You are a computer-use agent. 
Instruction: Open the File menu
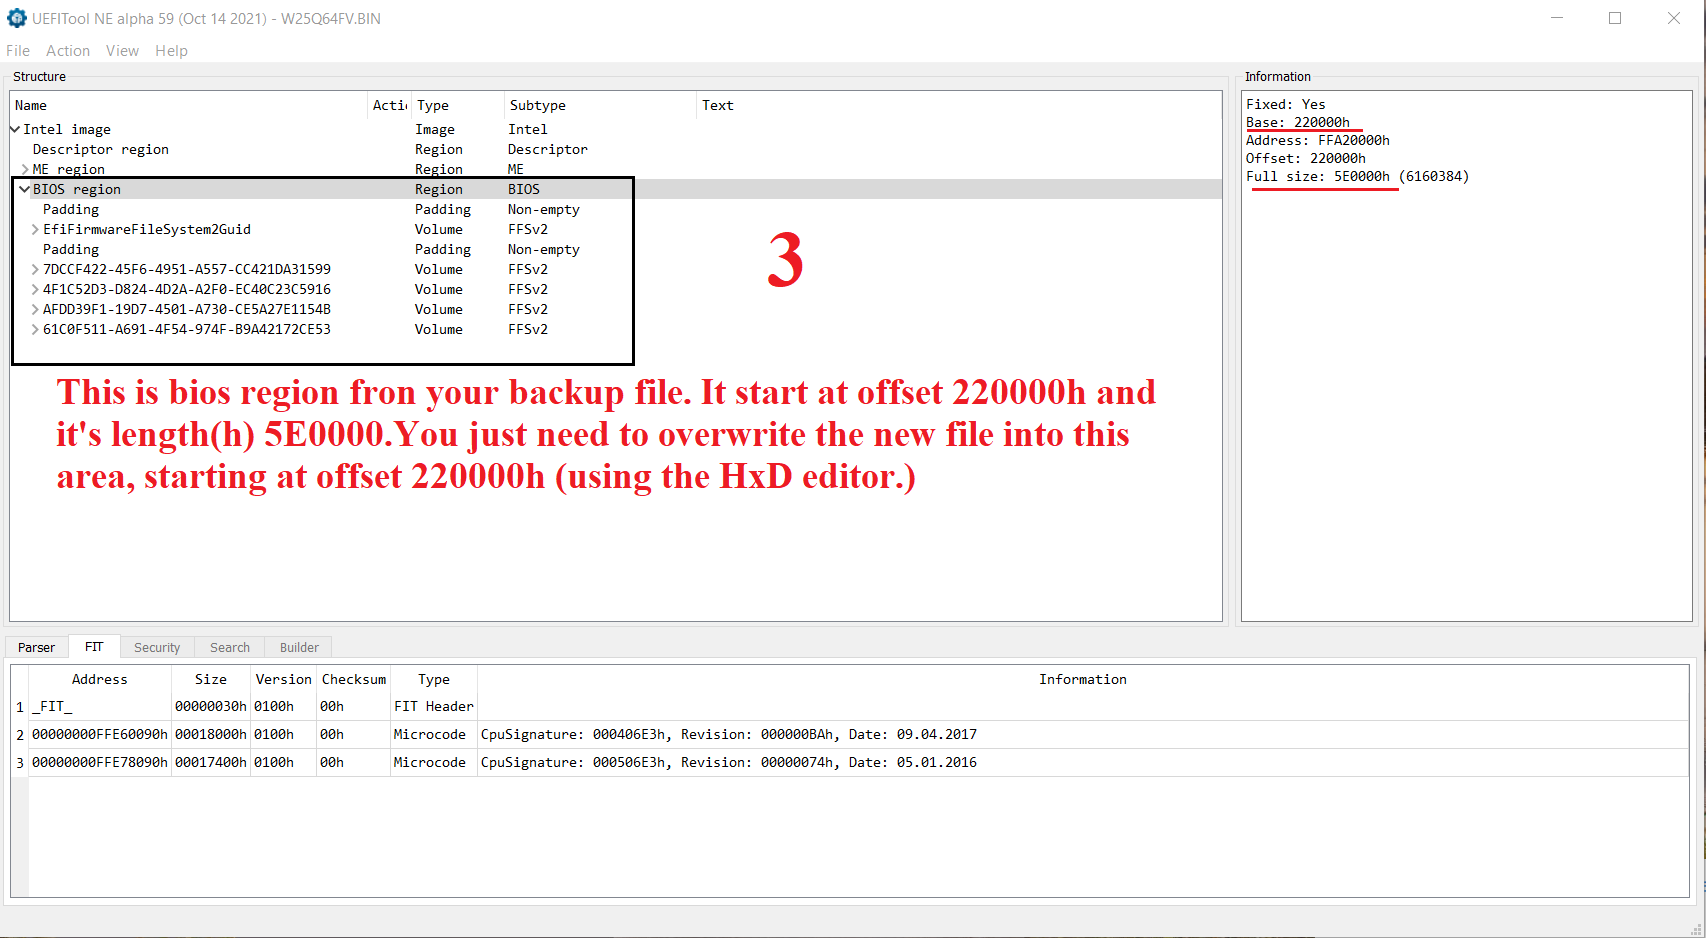[x=18, y=51]
